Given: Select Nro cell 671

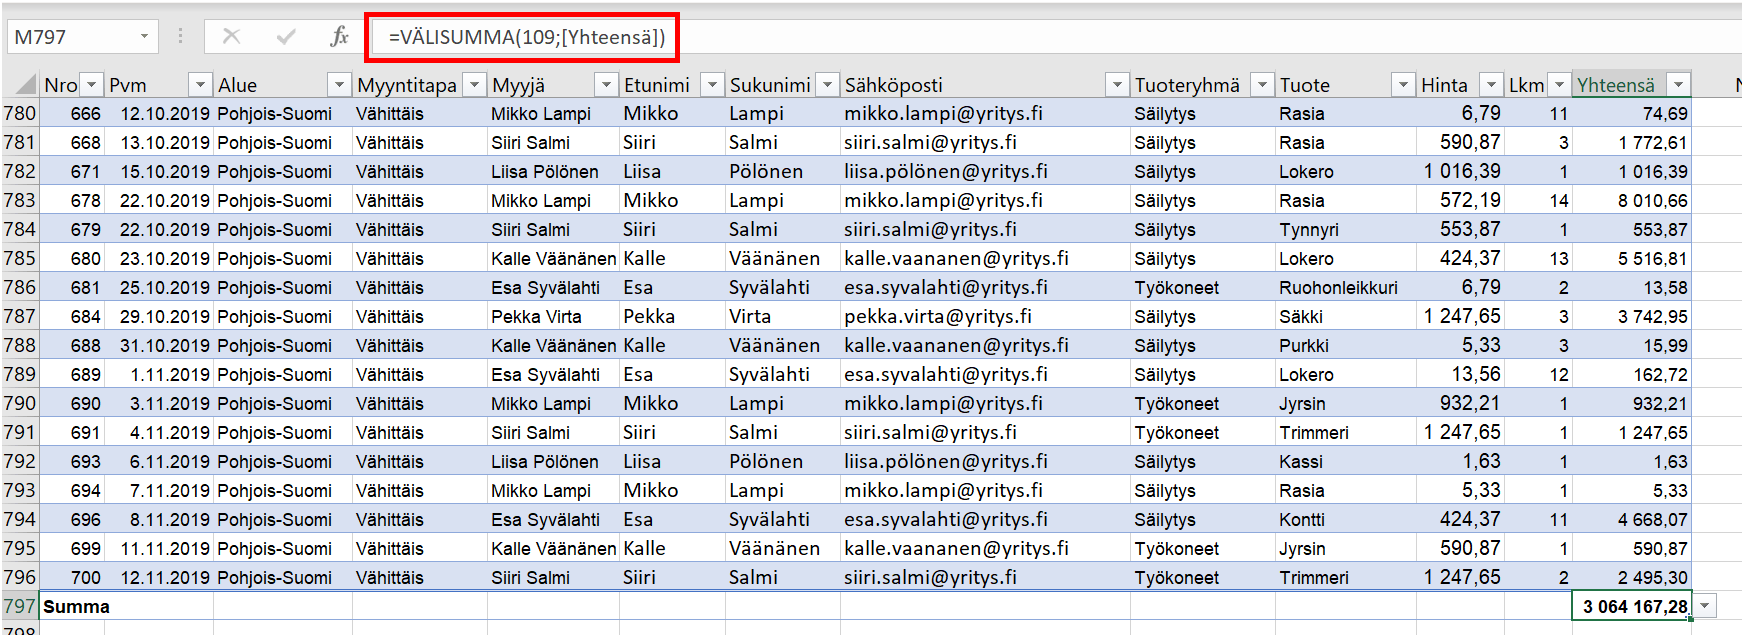Looking at the screenshot, I should pos(72,171).
